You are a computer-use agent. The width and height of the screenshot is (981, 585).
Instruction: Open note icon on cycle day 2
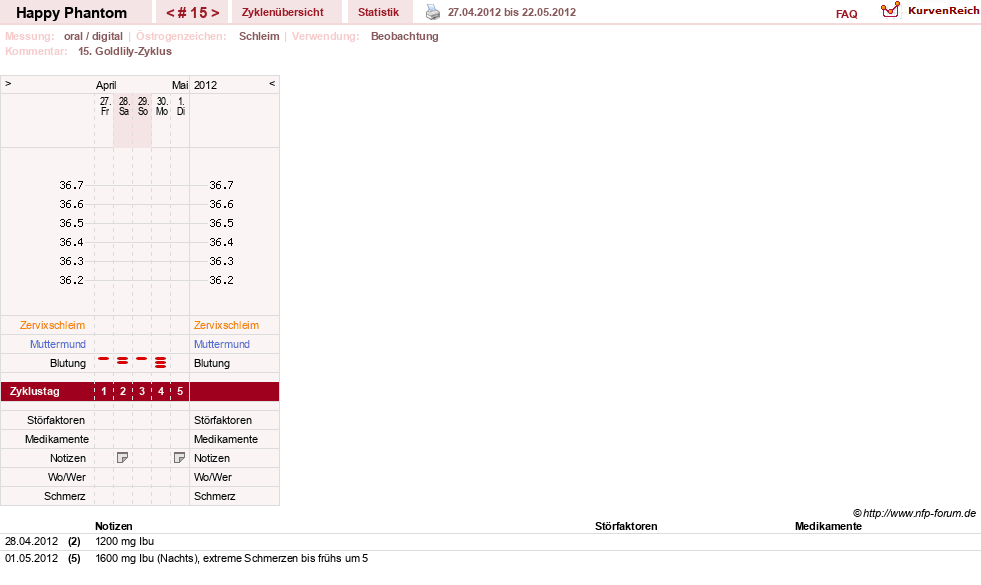[x=123, y=458]
